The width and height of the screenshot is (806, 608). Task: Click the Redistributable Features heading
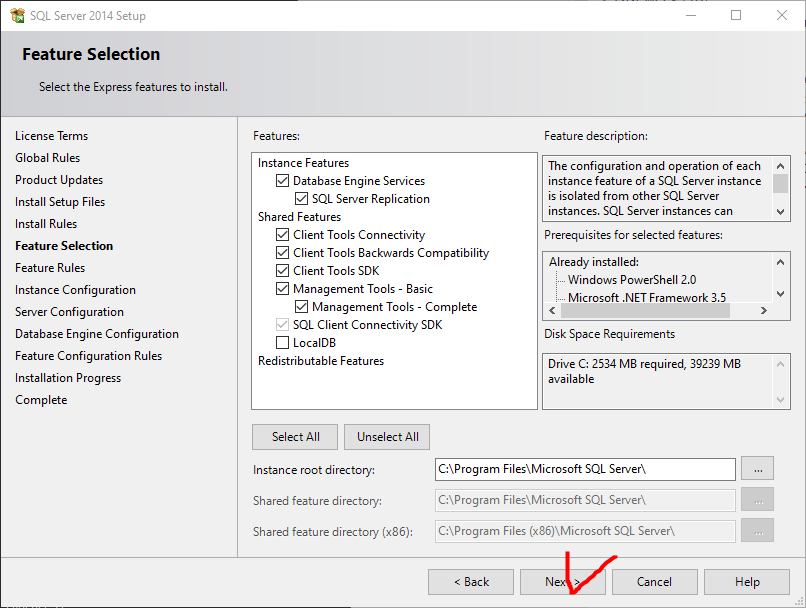321,361
